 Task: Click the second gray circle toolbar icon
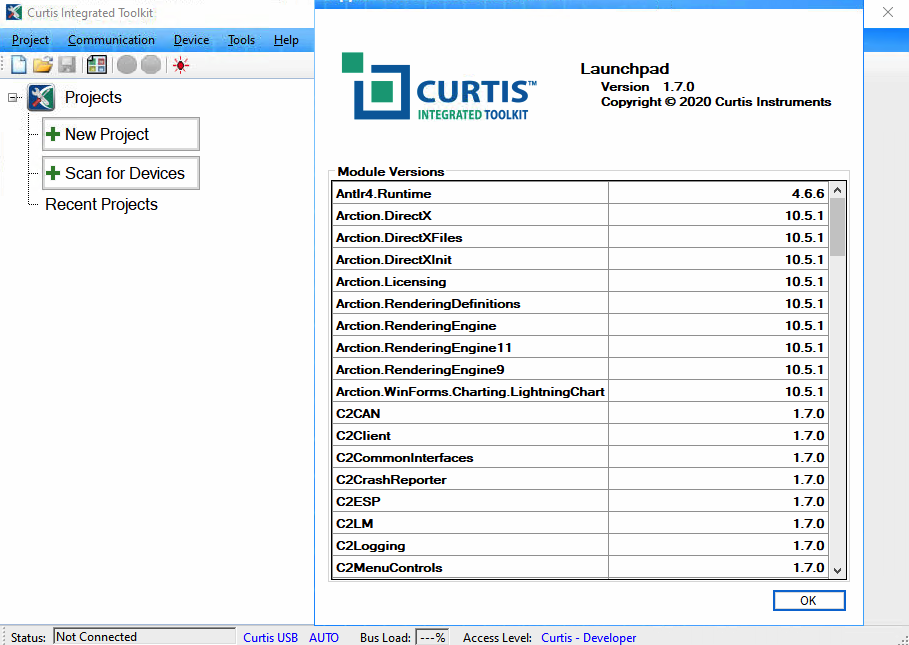click(x=151, y=65)
